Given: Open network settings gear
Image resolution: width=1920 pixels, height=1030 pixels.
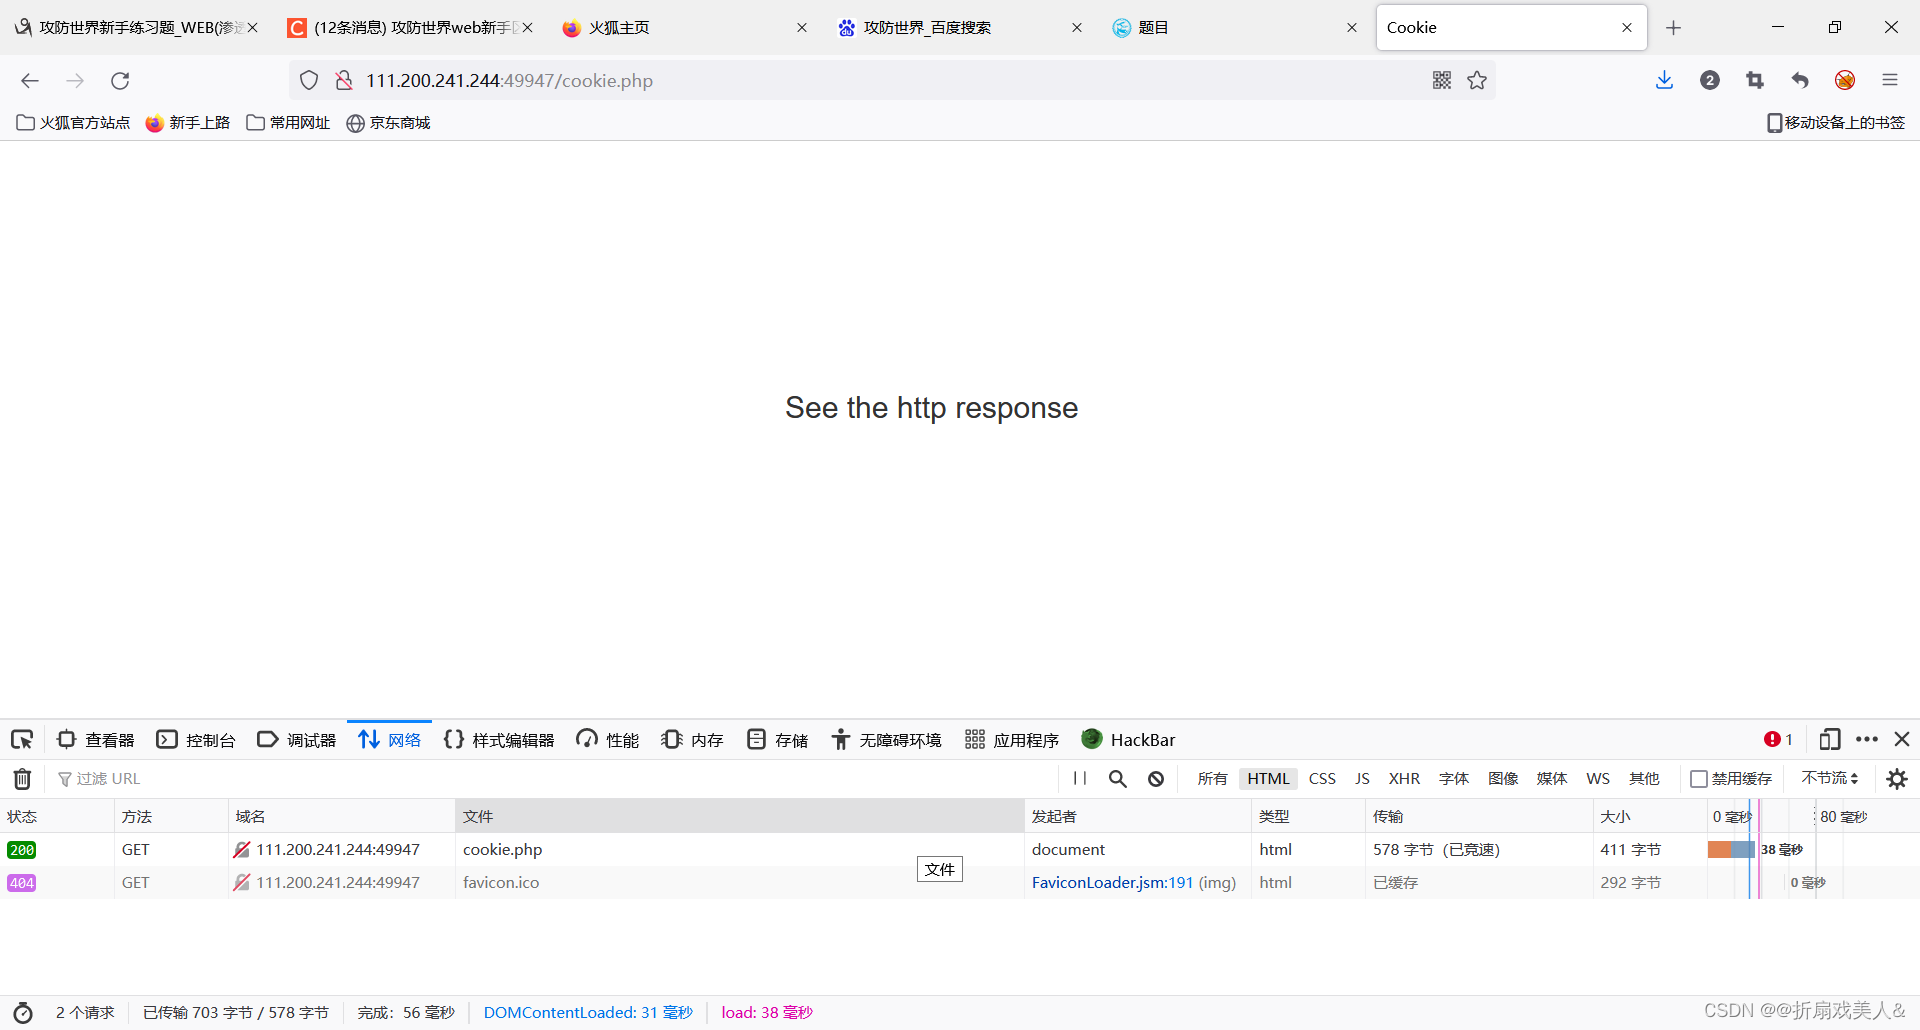Looking at the screenshot, I should 1897,779.
